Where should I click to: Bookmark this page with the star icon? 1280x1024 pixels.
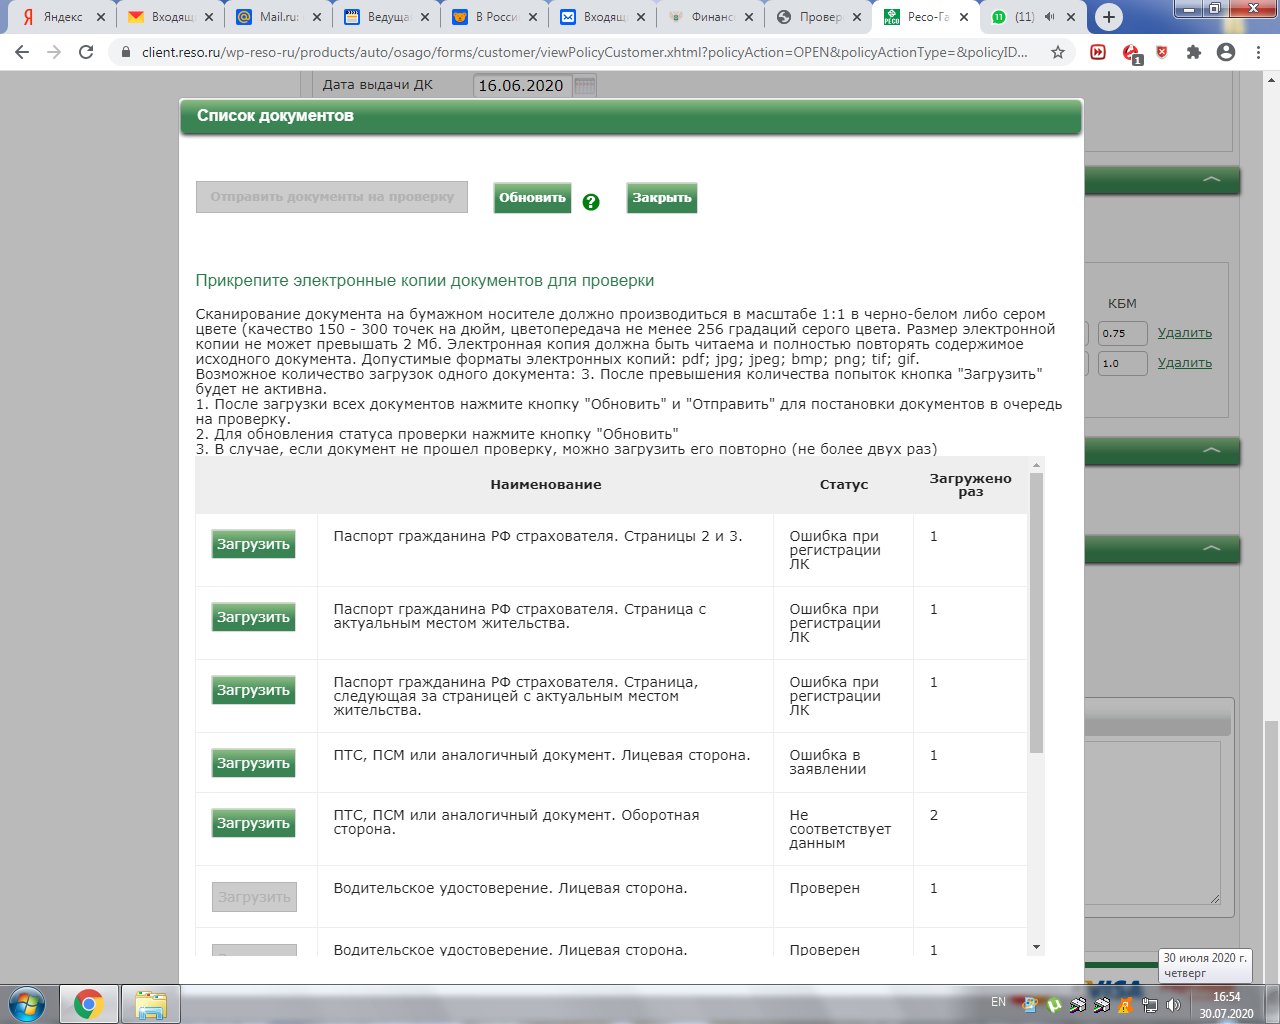pos(1058,52)
